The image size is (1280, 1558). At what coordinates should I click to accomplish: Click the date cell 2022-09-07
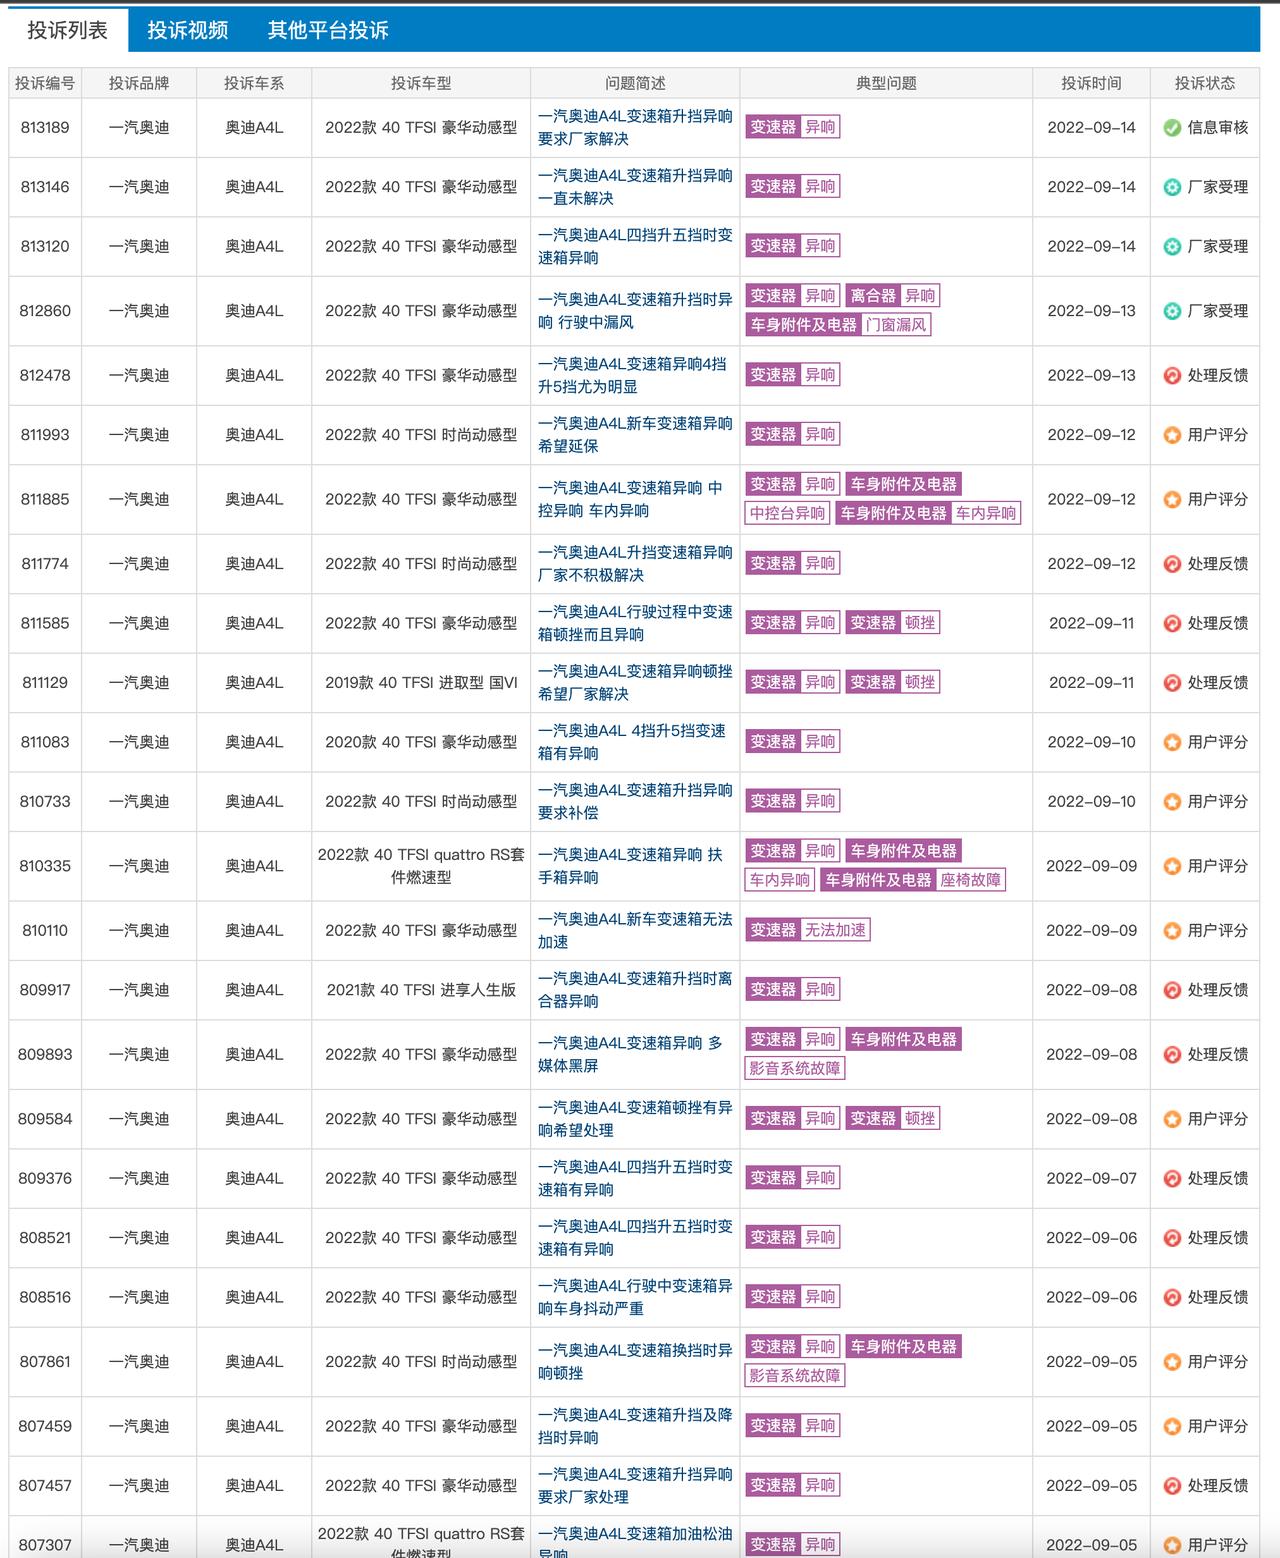(x=1091, y=1179)
